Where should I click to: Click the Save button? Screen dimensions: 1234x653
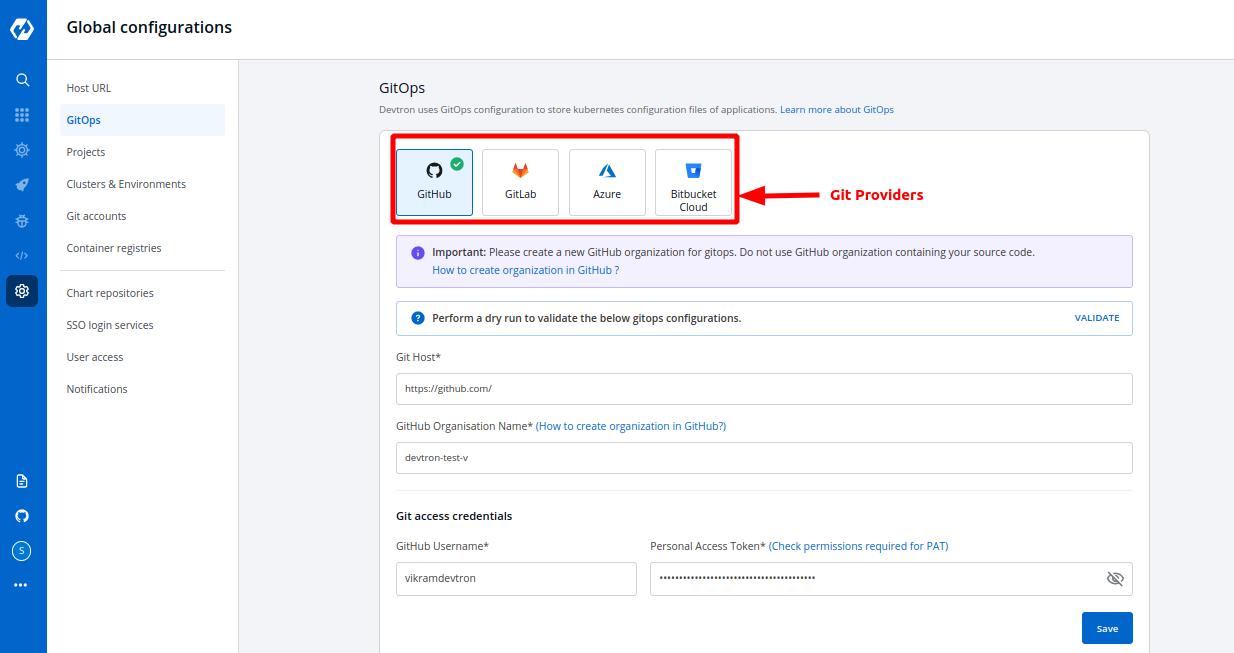(1107, 628)
